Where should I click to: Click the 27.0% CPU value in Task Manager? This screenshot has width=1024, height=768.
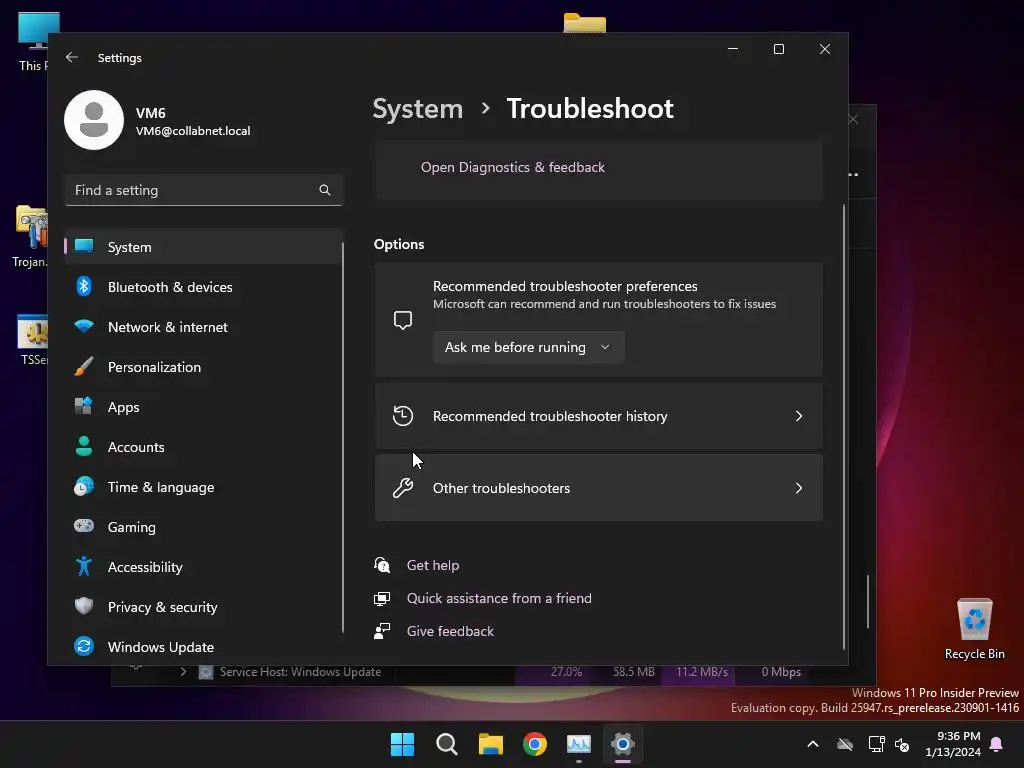click(x=566, y=672)
